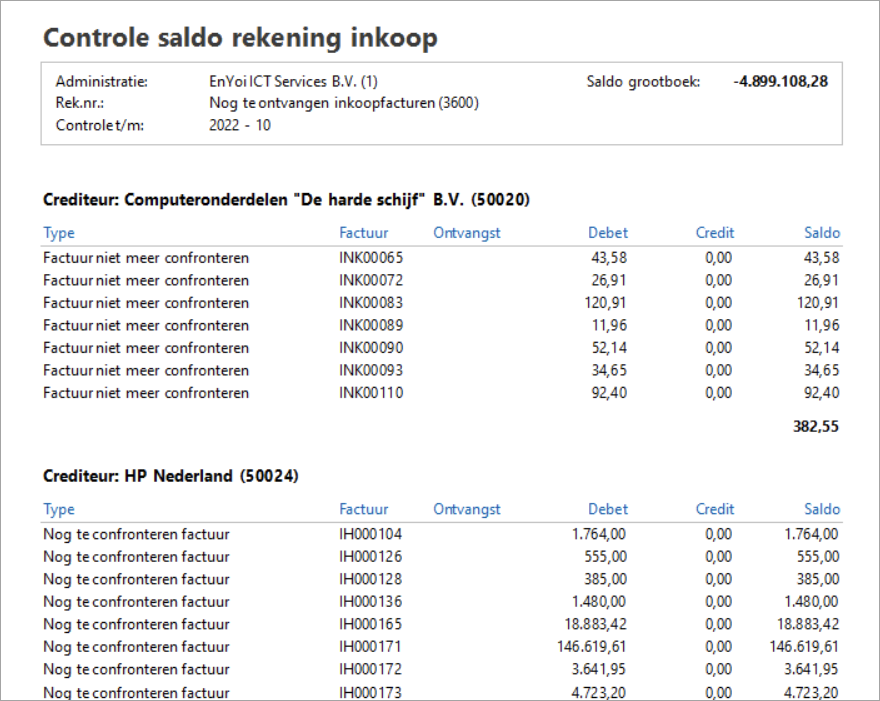The width and height of the screenshot is (880, 701).
Task: Click the Factuur column header in the first table
Action: point(363,233)
